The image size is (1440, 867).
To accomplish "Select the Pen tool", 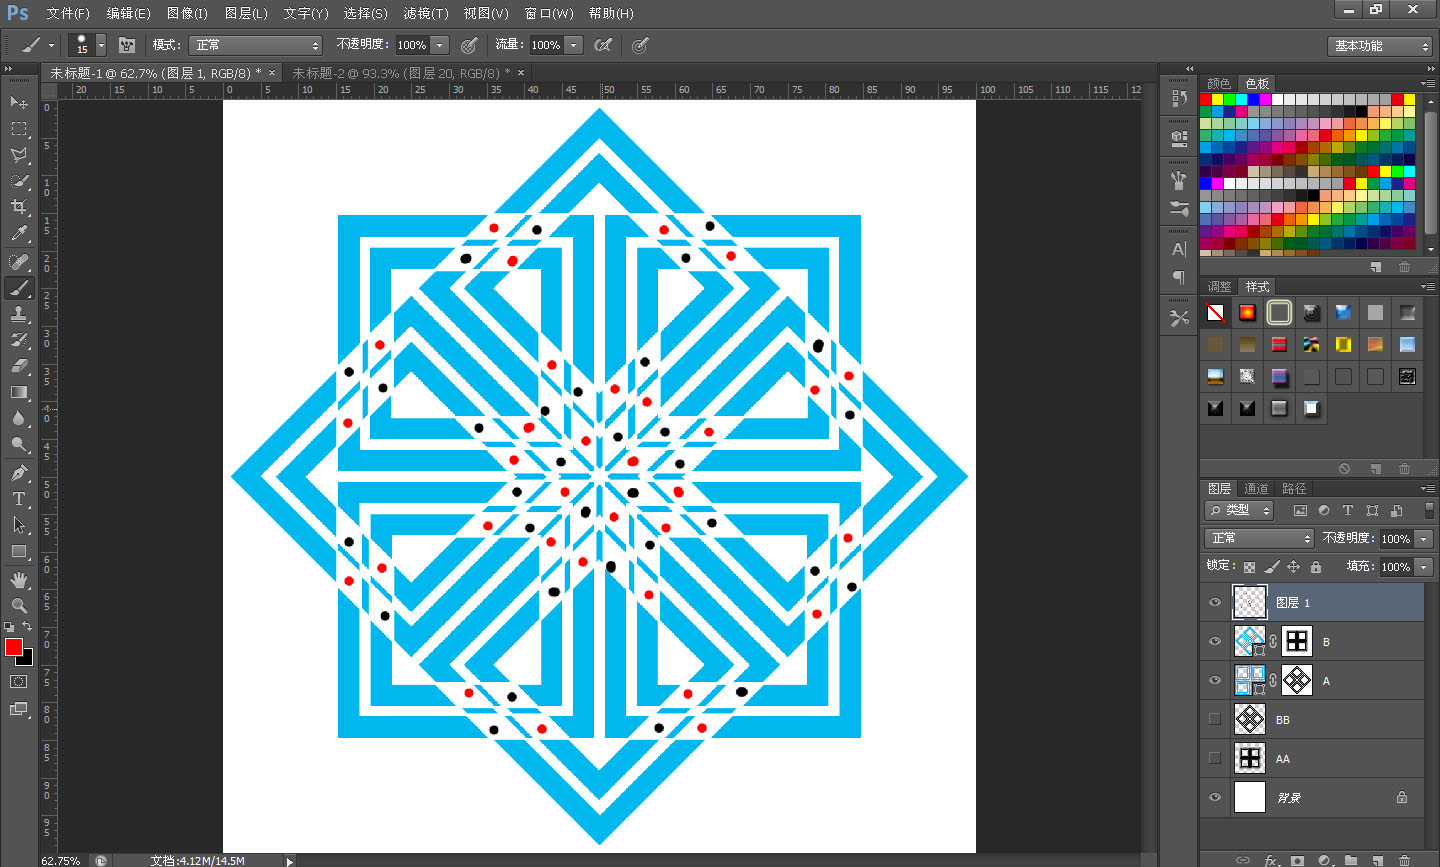I will (x=19, y=473).
